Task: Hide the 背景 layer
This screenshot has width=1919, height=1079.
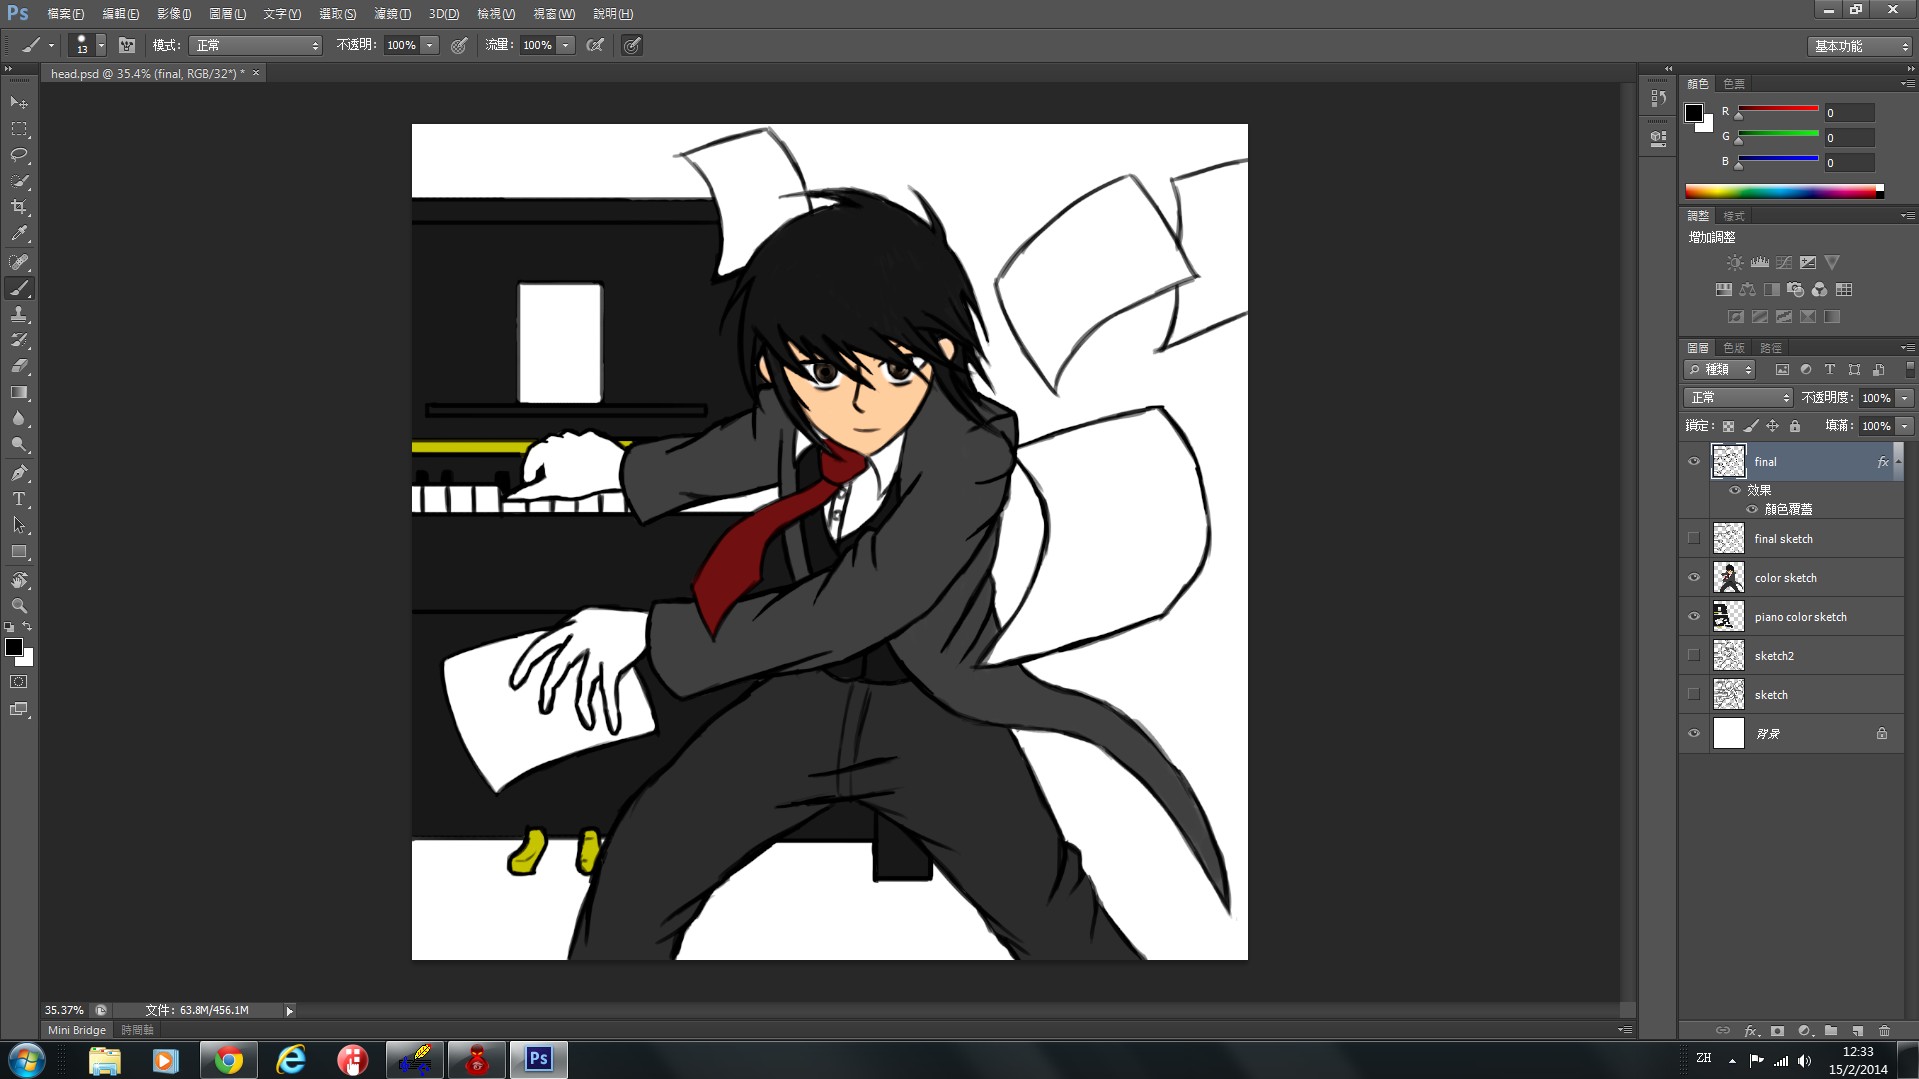Action: coord(1694,734)
